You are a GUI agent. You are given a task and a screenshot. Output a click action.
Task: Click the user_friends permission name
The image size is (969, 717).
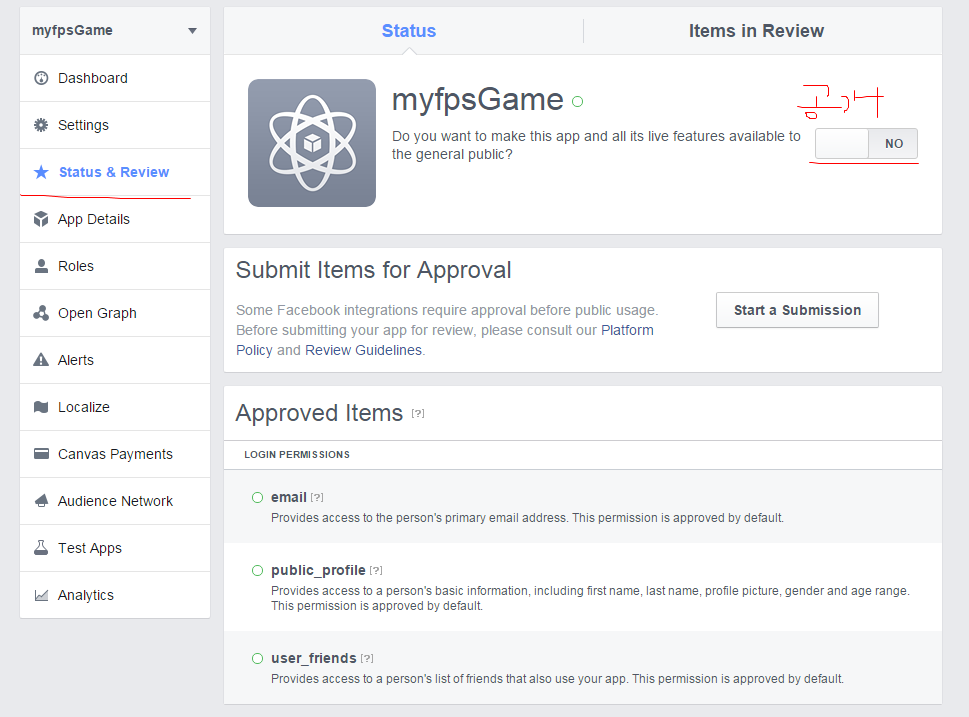(x=314, y=658)
